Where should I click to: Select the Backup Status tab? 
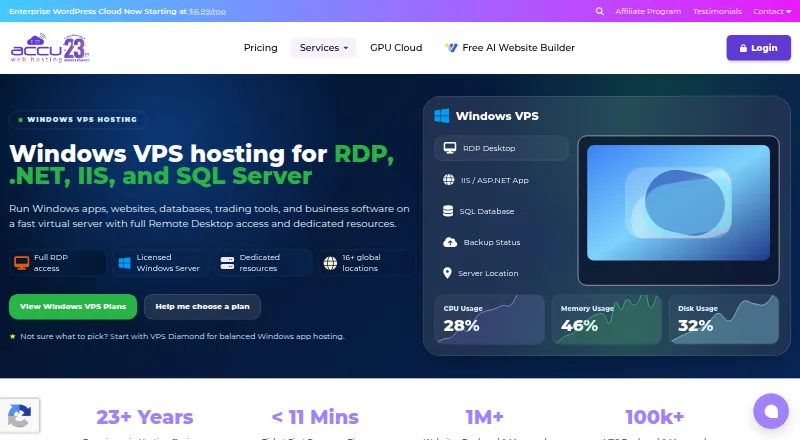501,242
